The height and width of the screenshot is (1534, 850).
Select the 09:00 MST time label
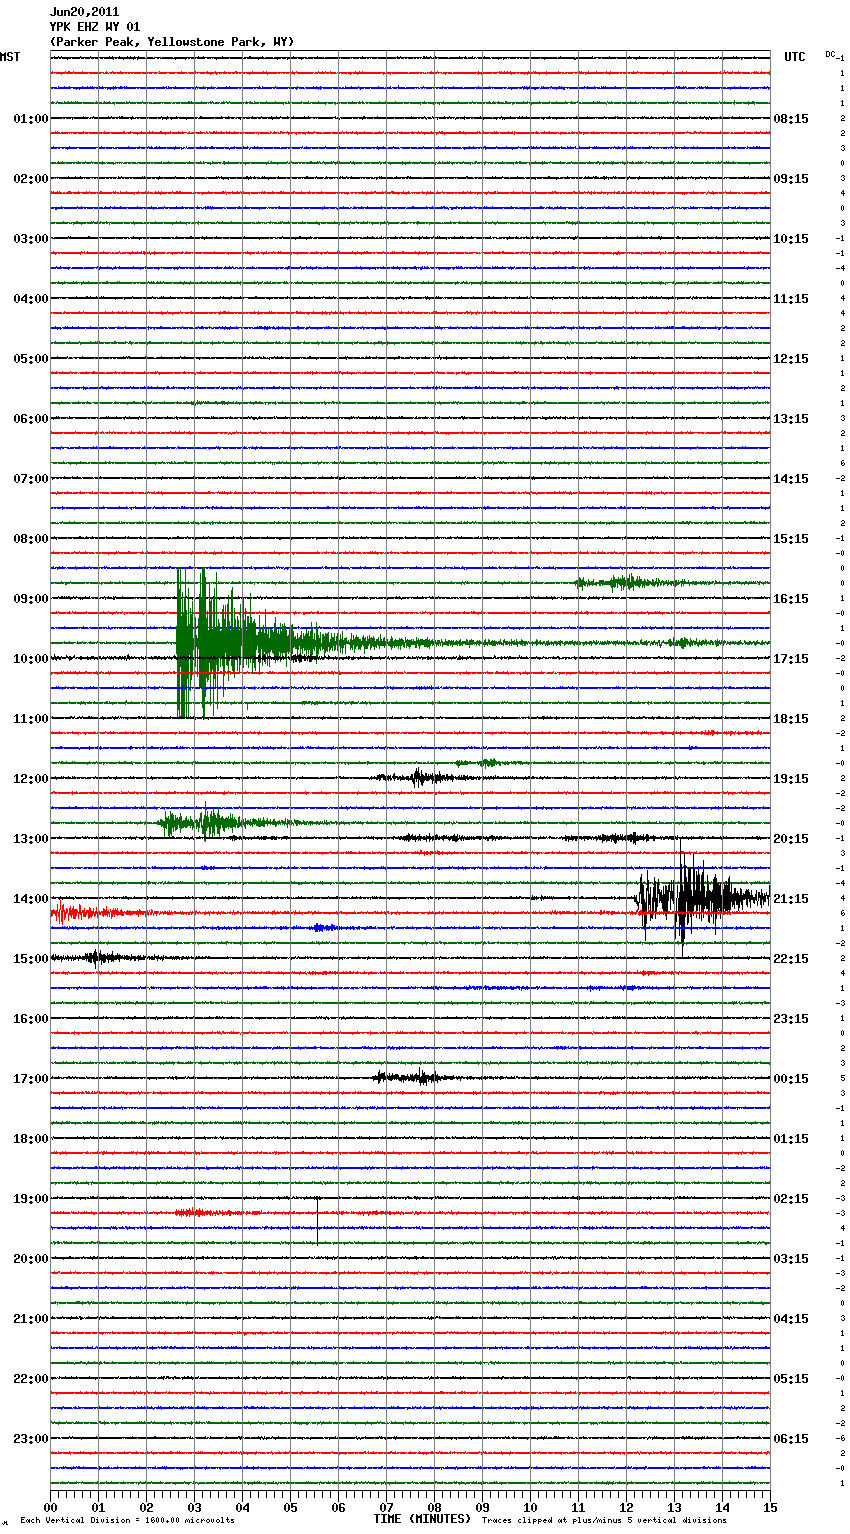(x=30, y=599)
